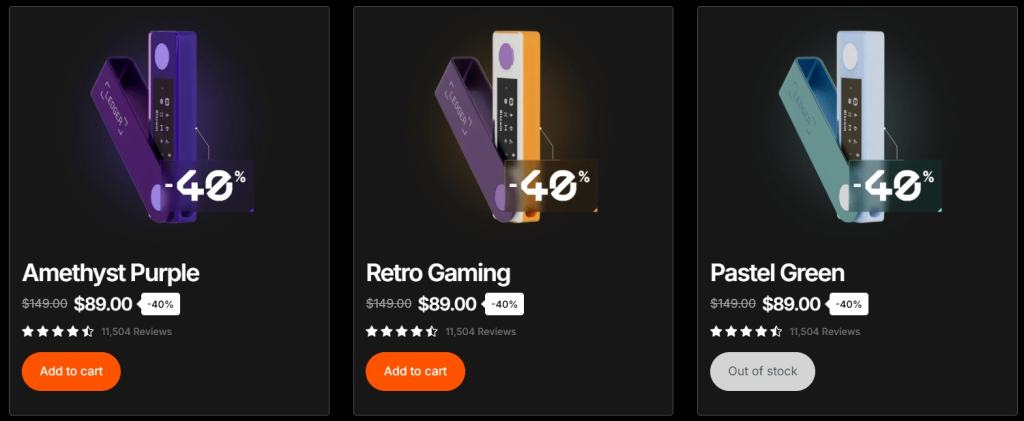Click Retro Gaming star rating
The width and height of the screenshot is (1024, 421).
point(402,331)
